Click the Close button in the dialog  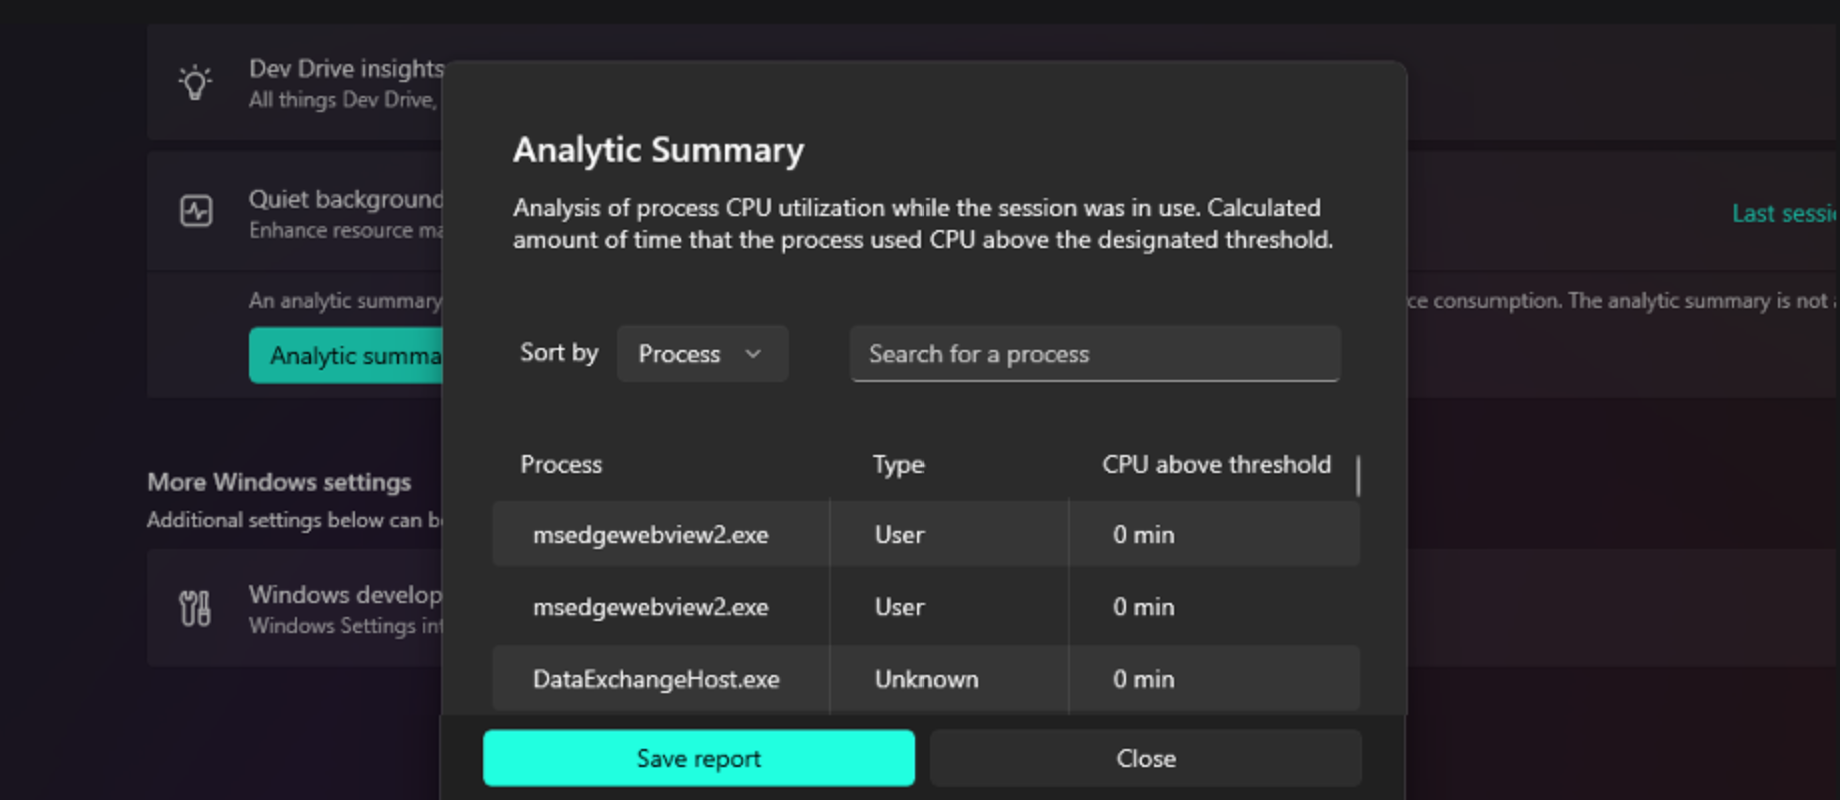[x=1145, y=757]
